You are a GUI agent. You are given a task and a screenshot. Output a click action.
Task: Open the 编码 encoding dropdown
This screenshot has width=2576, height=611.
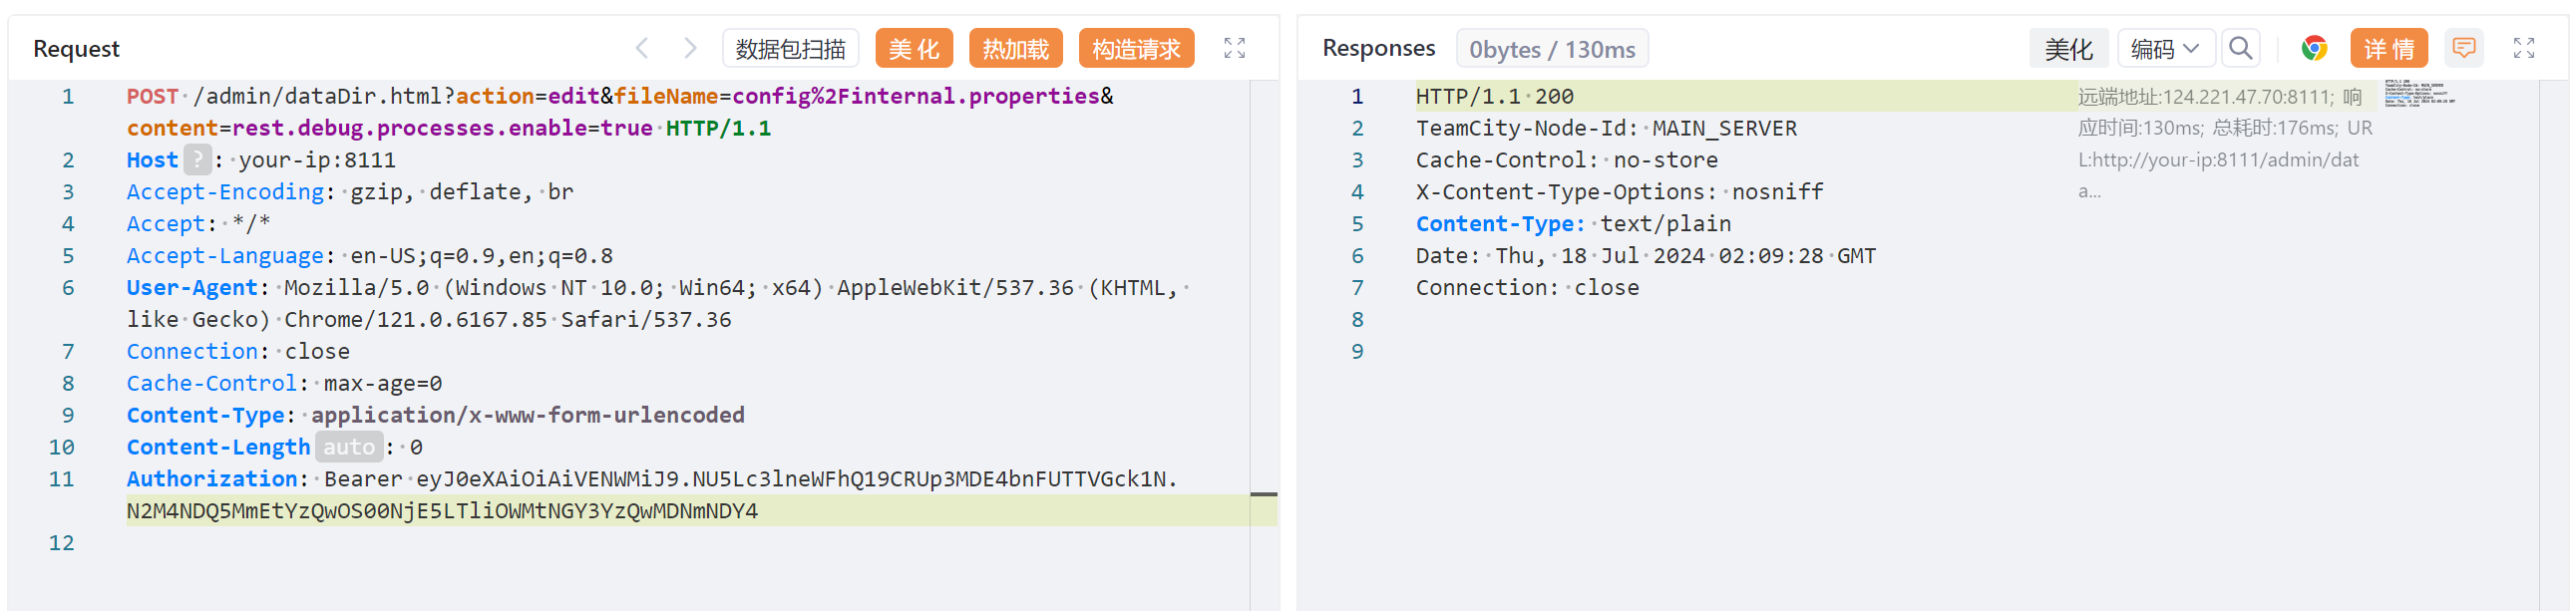tap(2165, 48)
